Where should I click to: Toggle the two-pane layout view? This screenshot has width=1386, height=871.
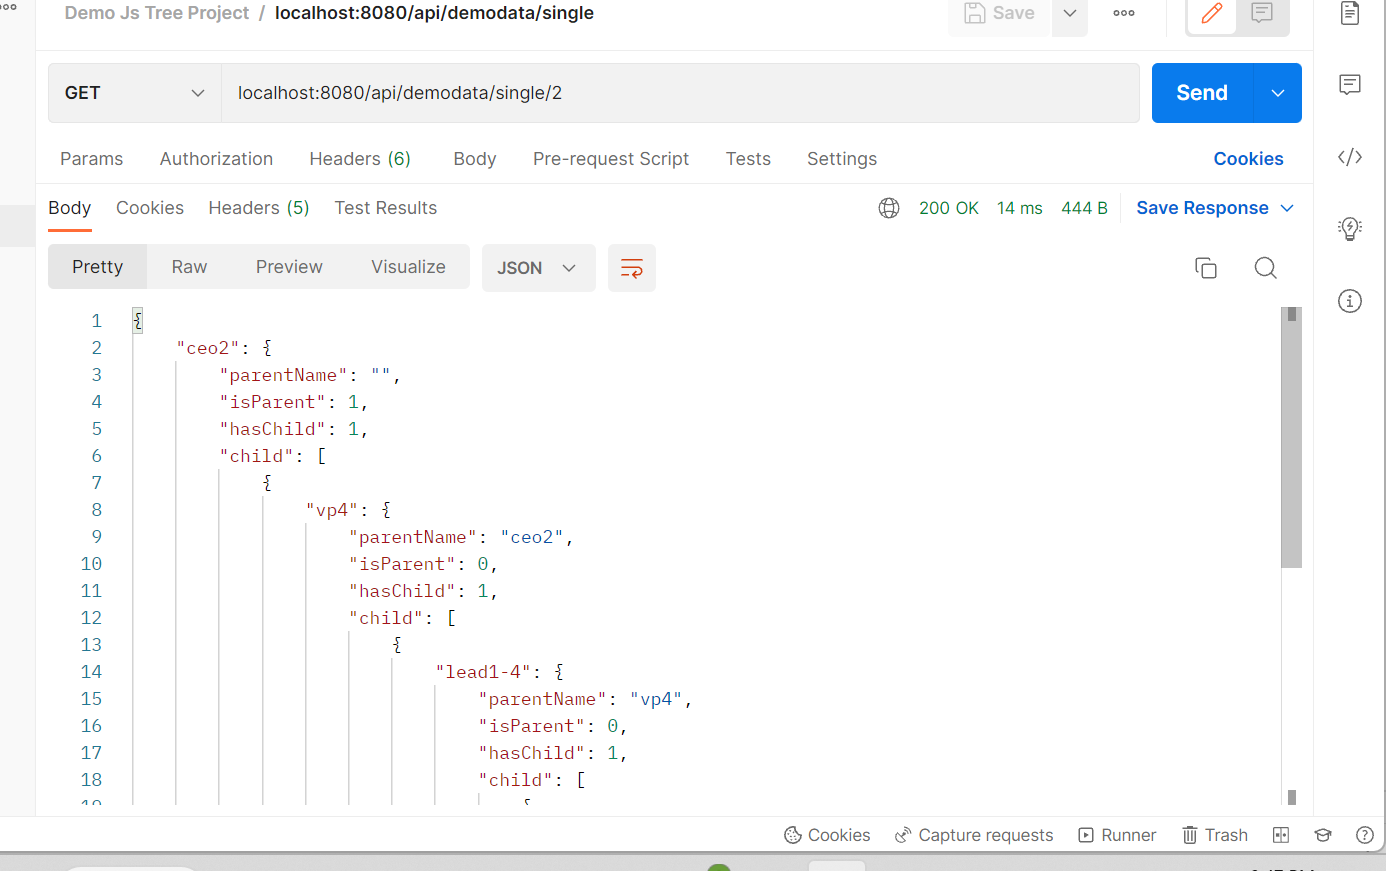click(x=1281, y=835)
